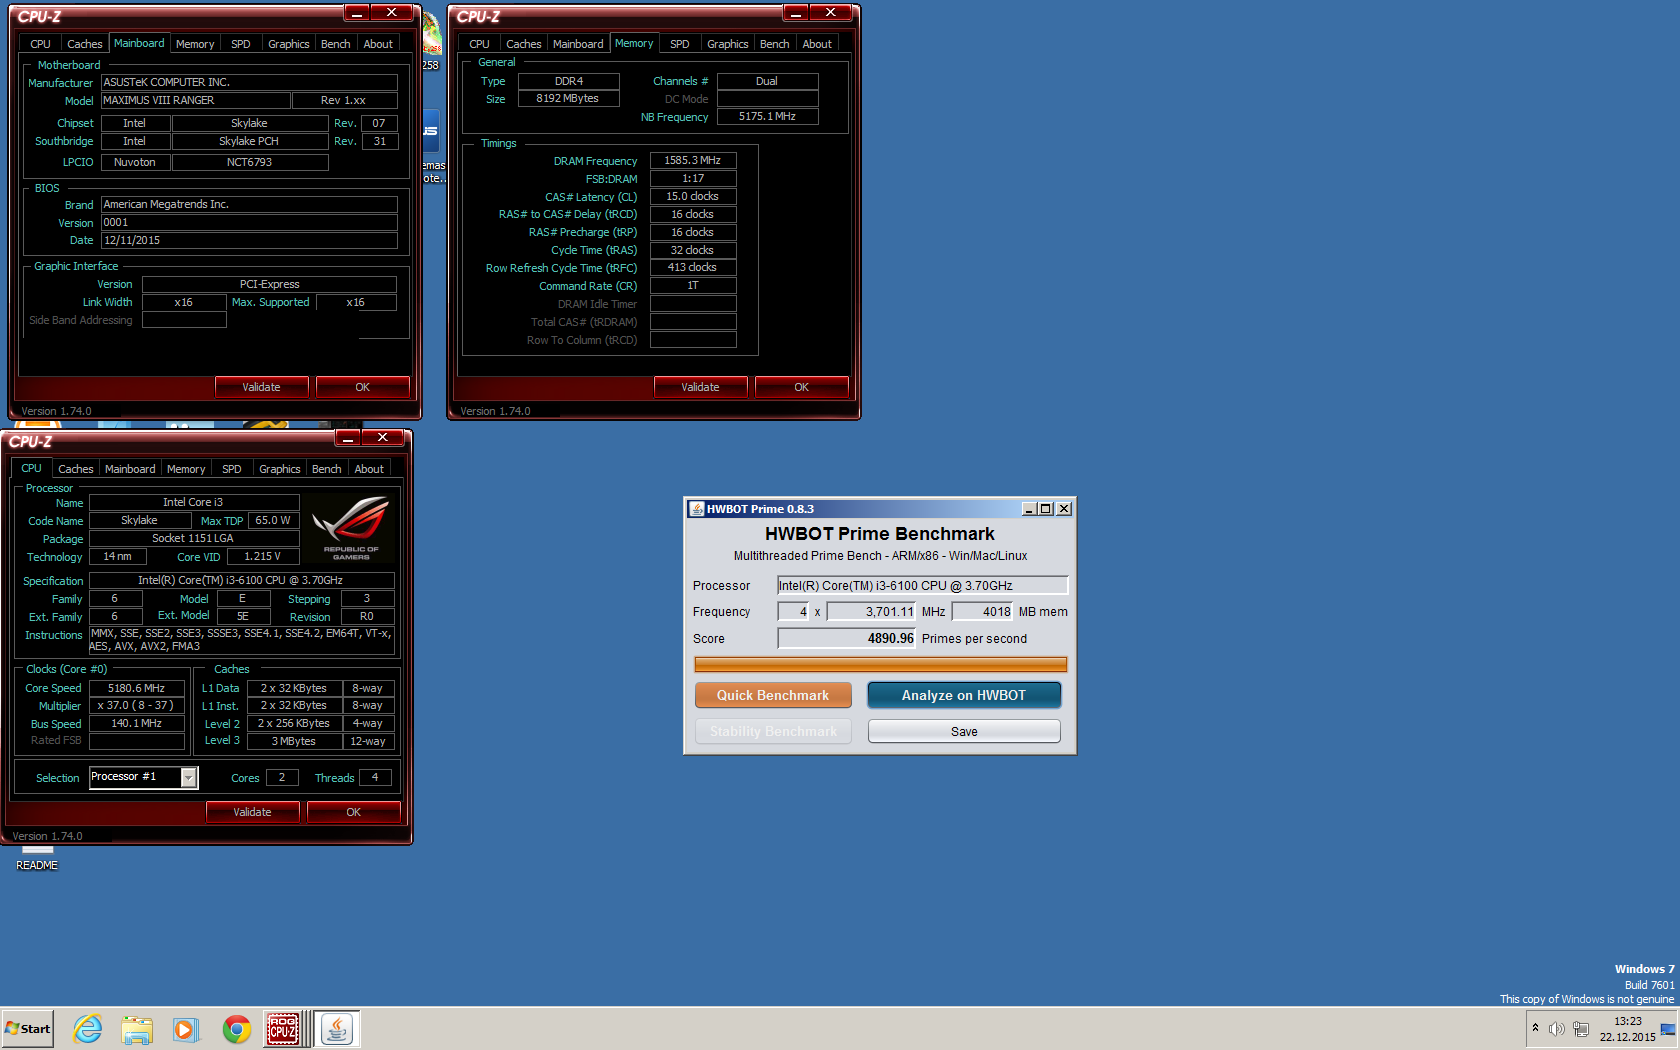
Task: Open the network tray icon
Action: pos(1581,1029)
